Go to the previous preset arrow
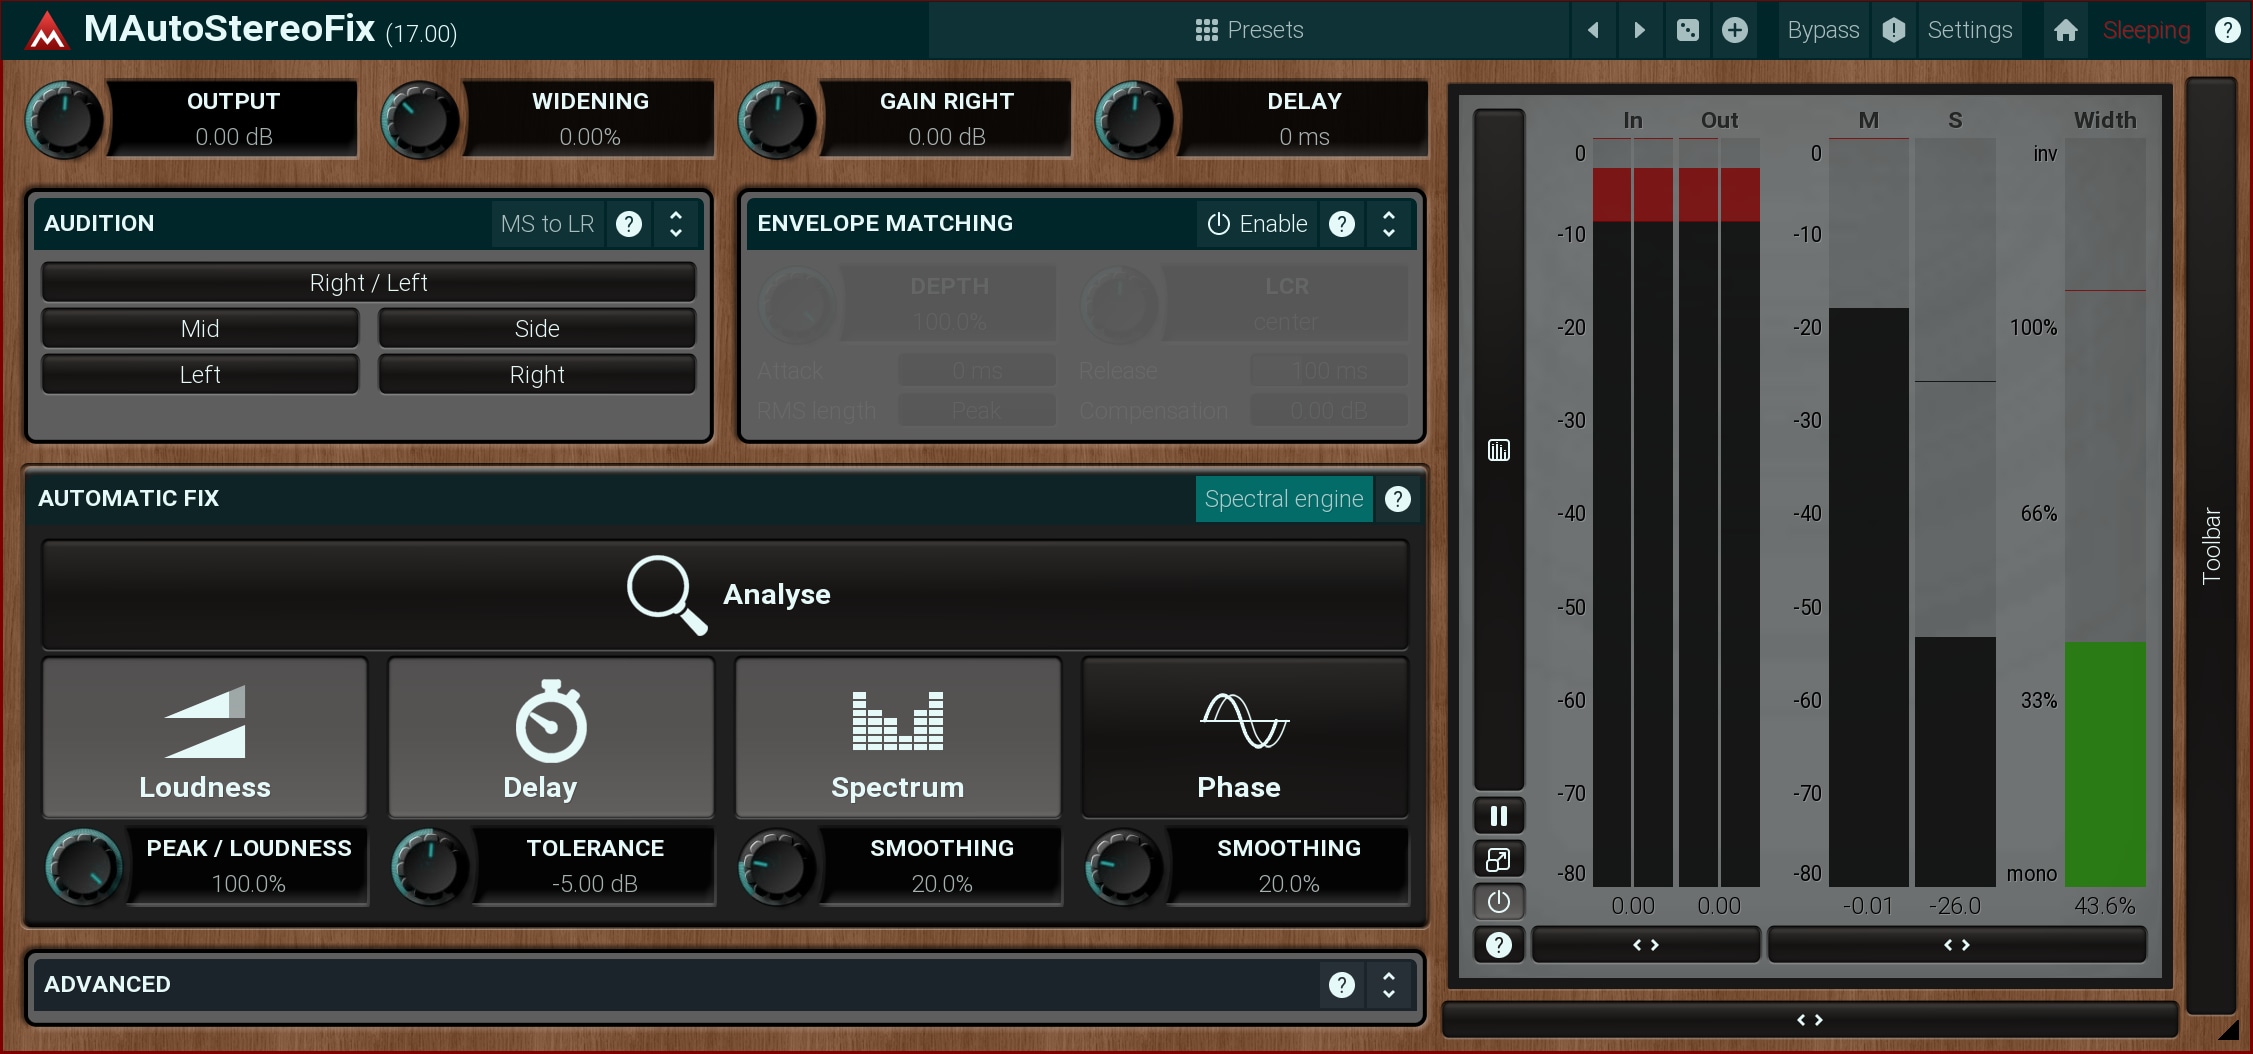2253x1054 pixels. pyautogui.click(x=1594, y=30)
